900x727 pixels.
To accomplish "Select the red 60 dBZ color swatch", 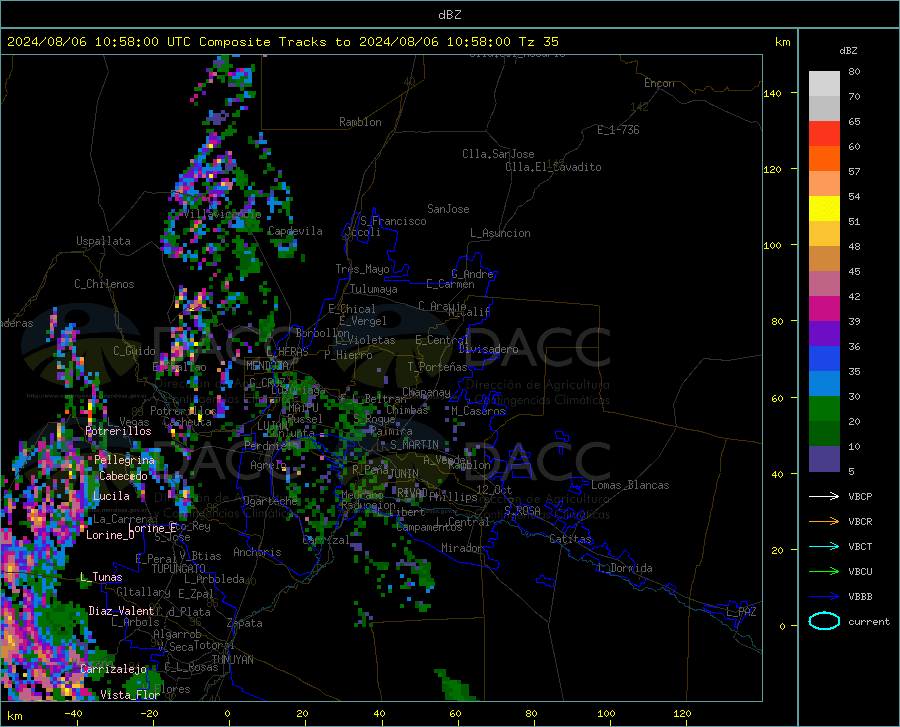I will 824,134.
